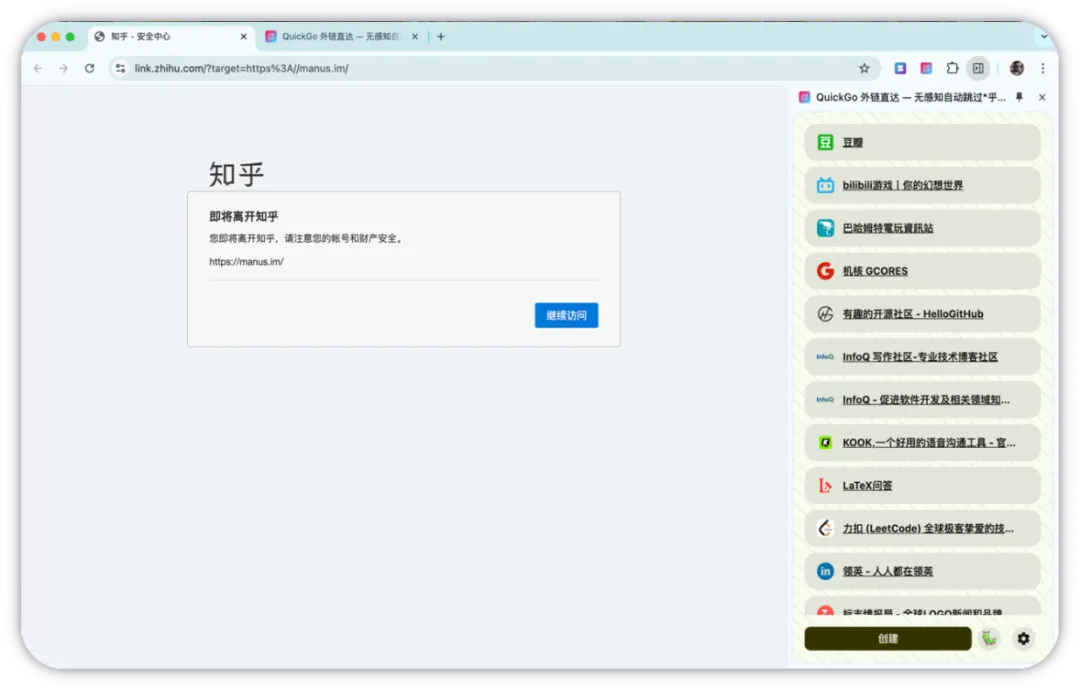Open the Extensions puzzle icon
The width and height of the screenshot is (1080, 690).
[952, 68]
